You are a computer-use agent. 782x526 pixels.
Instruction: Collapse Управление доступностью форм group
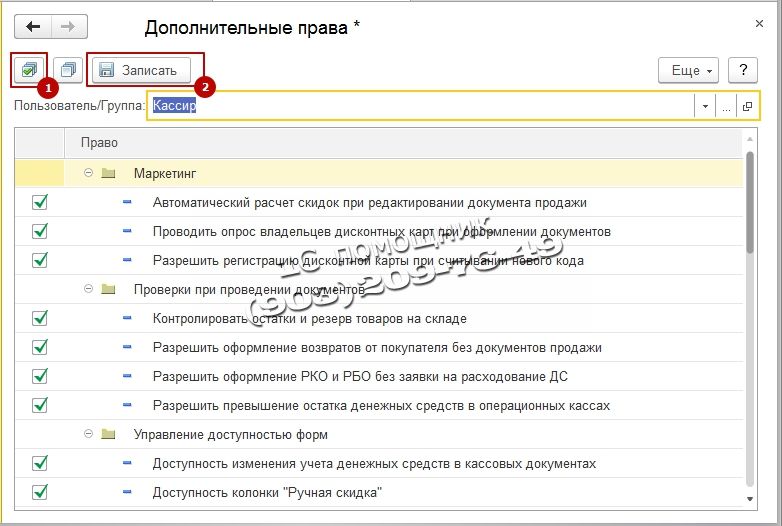[89, 434]
